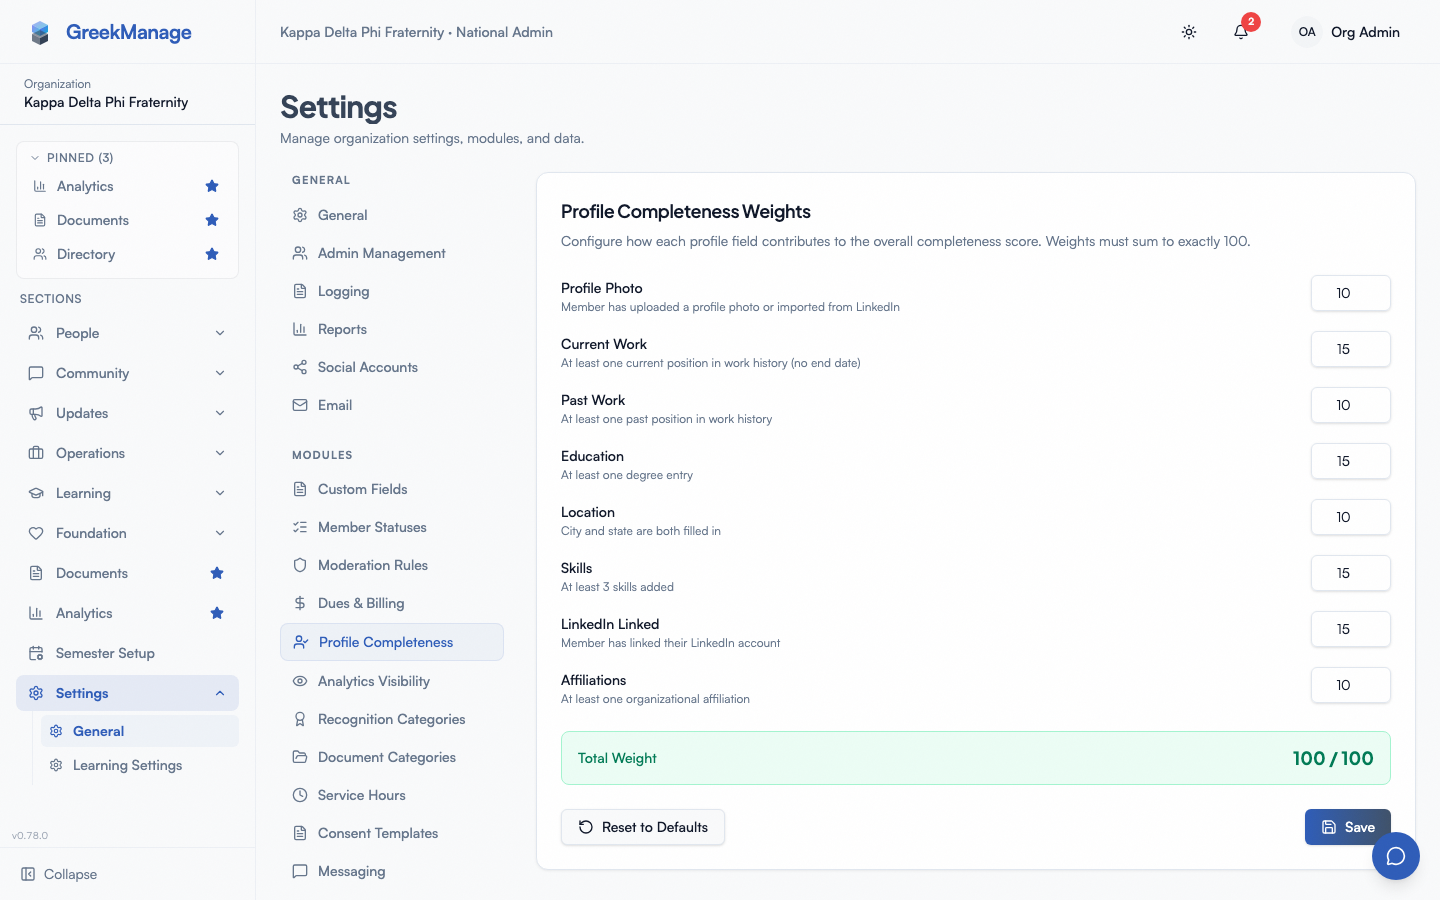Open Admin Management settings

click(x=392, y=253)
